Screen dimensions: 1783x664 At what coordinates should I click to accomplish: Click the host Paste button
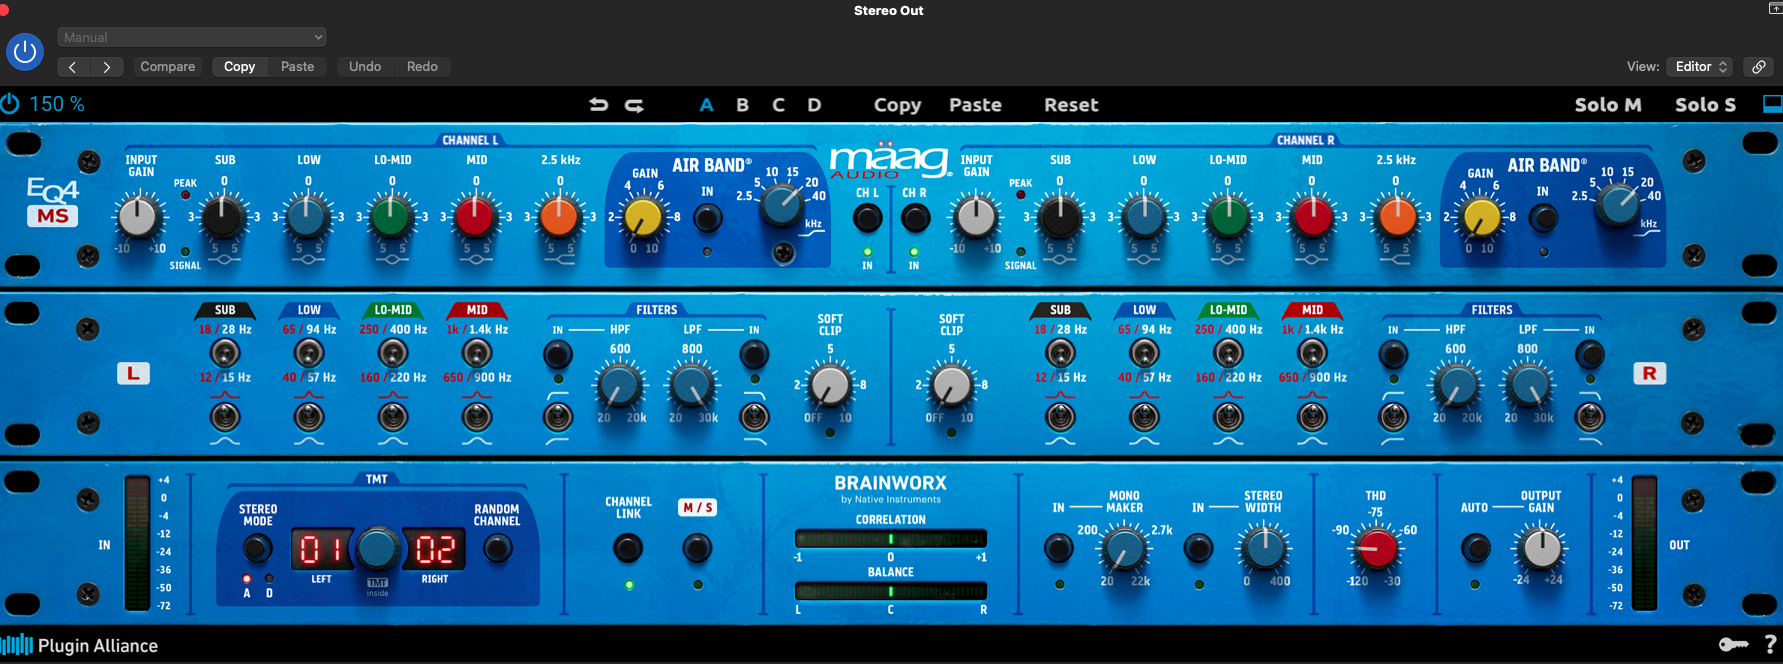click(297, 67)
